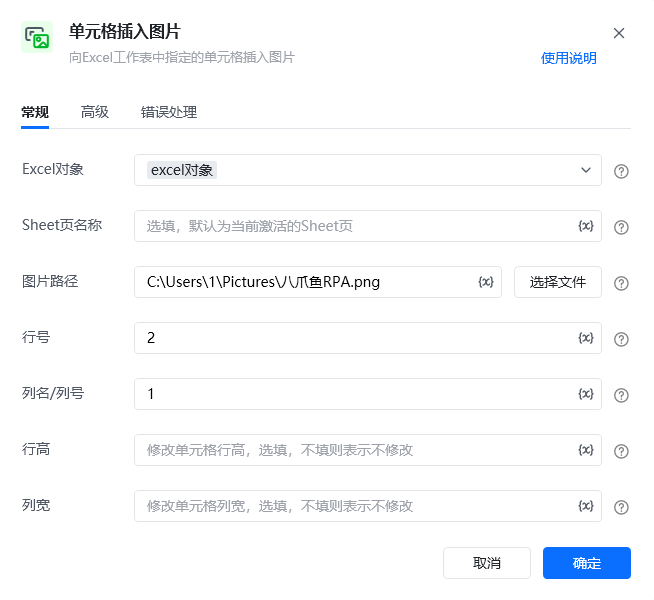Show help for 列宽 field

click(621, 507)
